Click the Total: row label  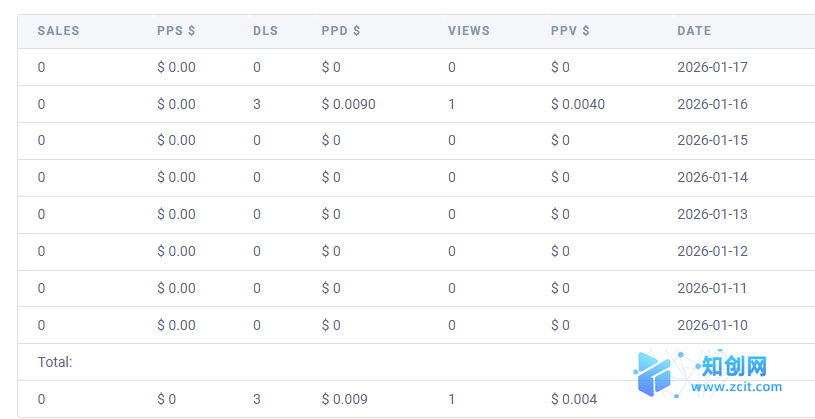(x=55, y=362)
